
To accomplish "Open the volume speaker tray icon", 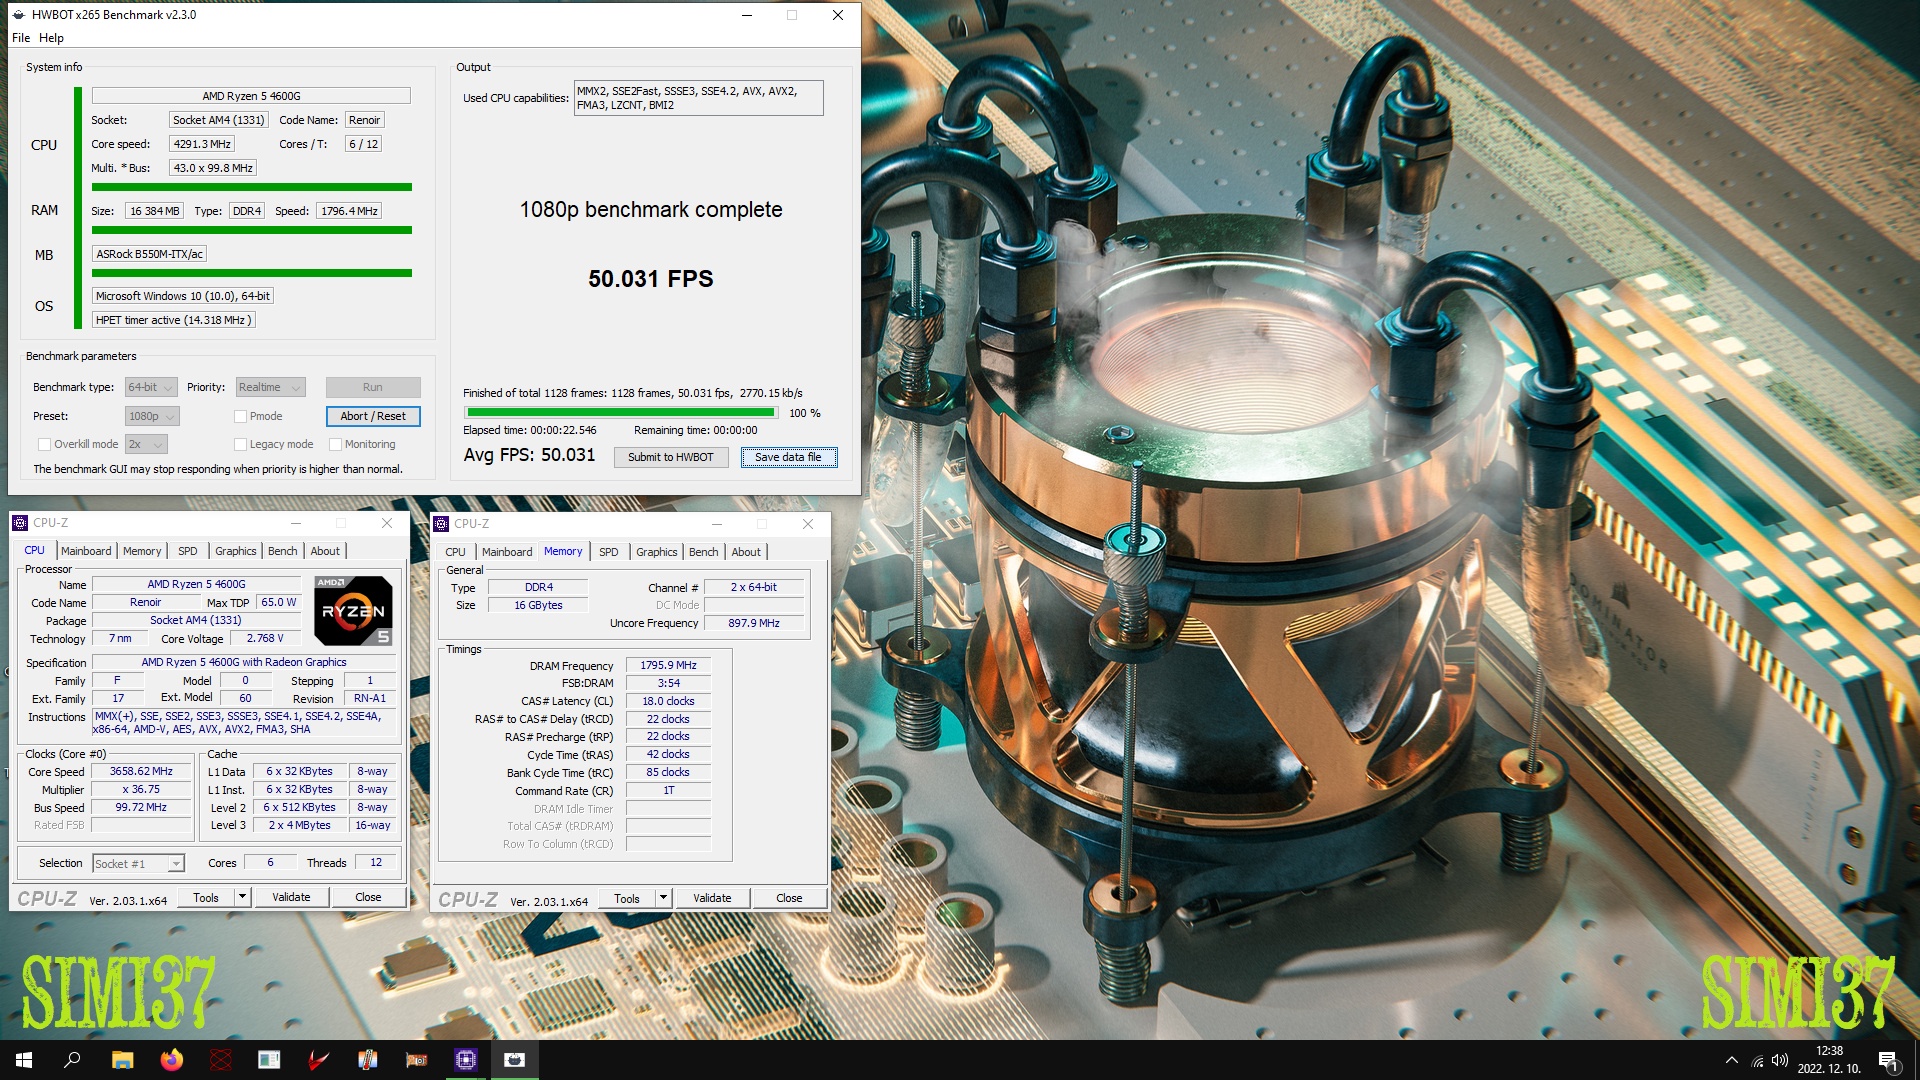I will [1780, 1060].
